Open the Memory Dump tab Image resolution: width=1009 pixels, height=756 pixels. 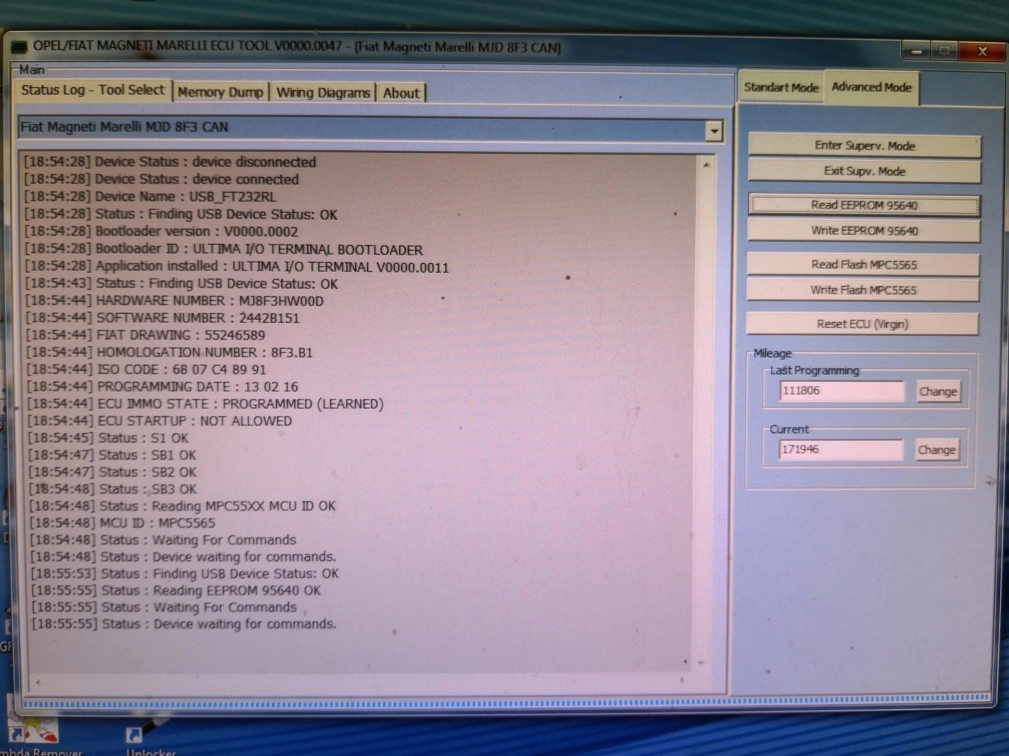[x=221, y=92]
